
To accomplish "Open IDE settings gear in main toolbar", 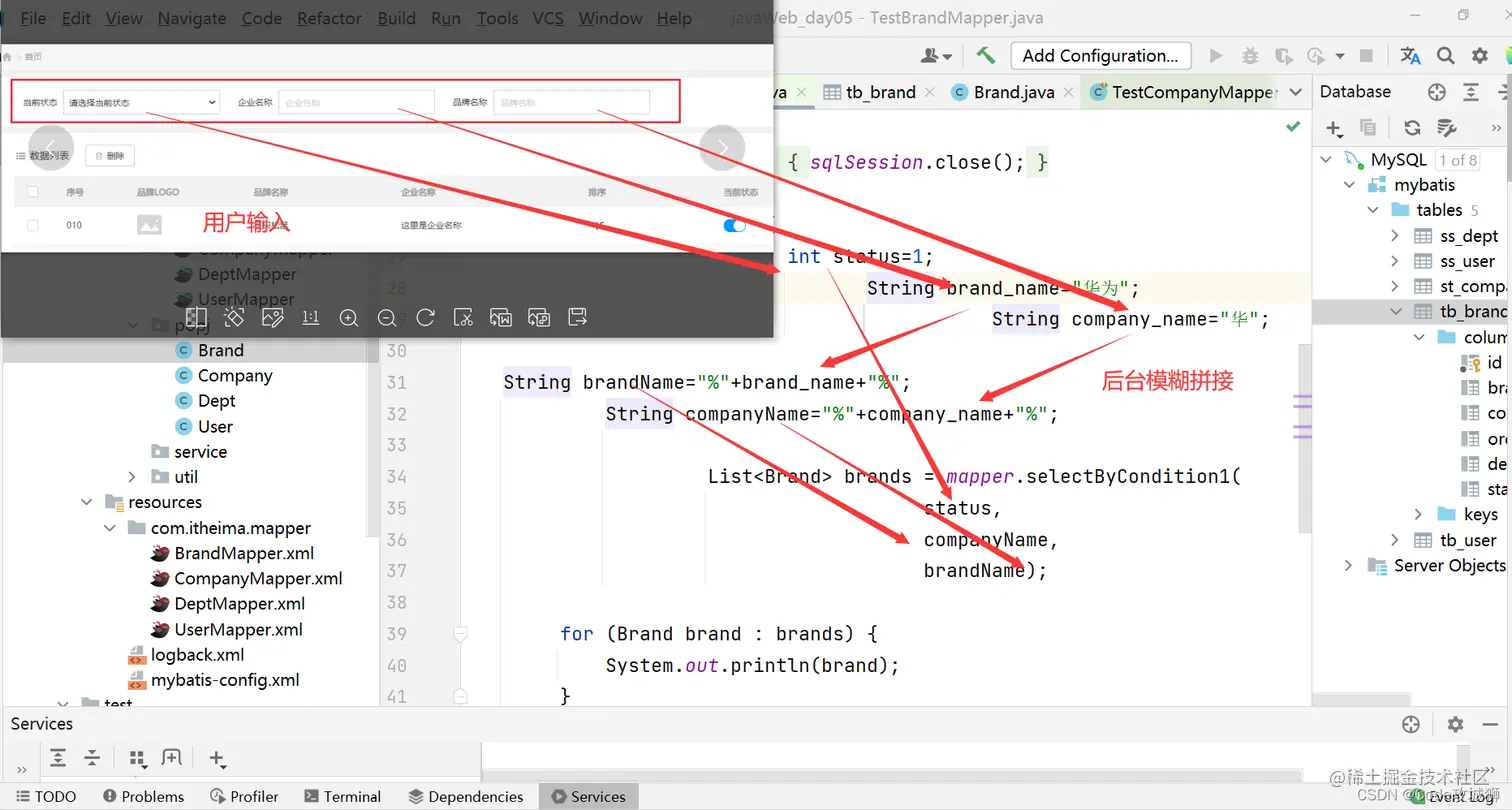I will tap(1480, 56).
